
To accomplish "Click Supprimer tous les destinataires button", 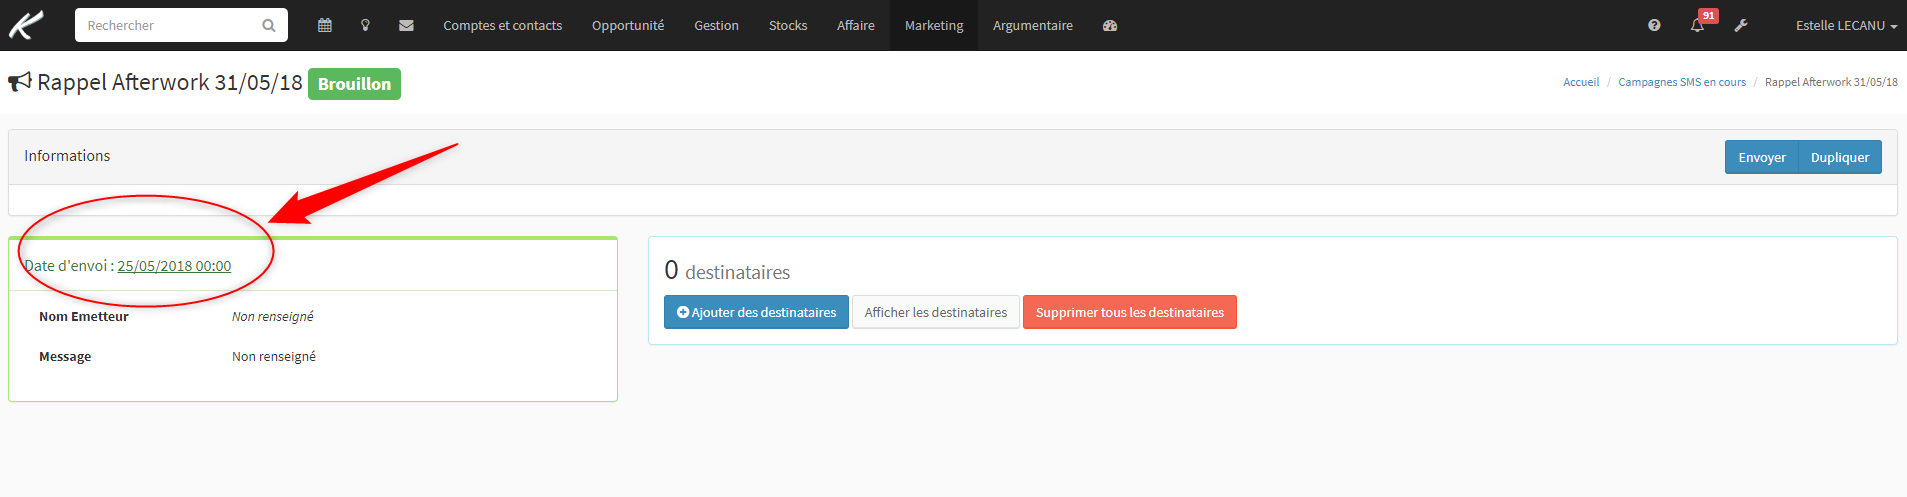I will (1130, 312).
